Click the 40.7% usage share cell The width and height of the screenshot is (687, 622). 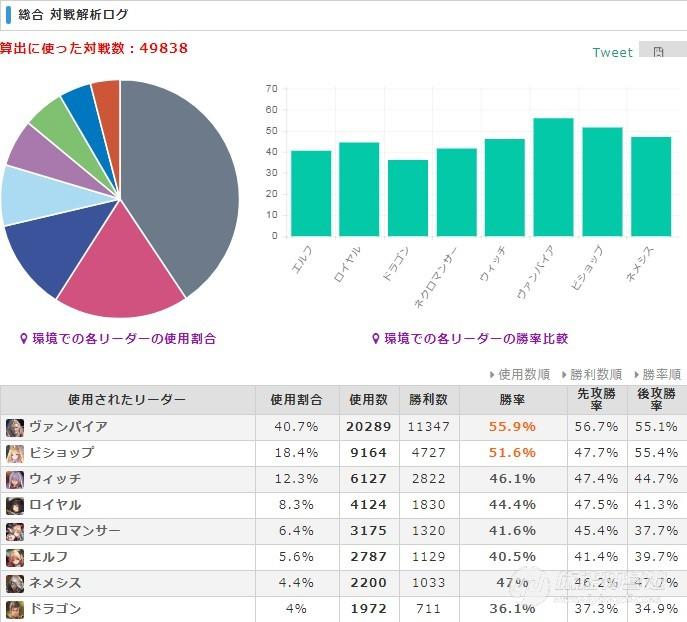296,427
